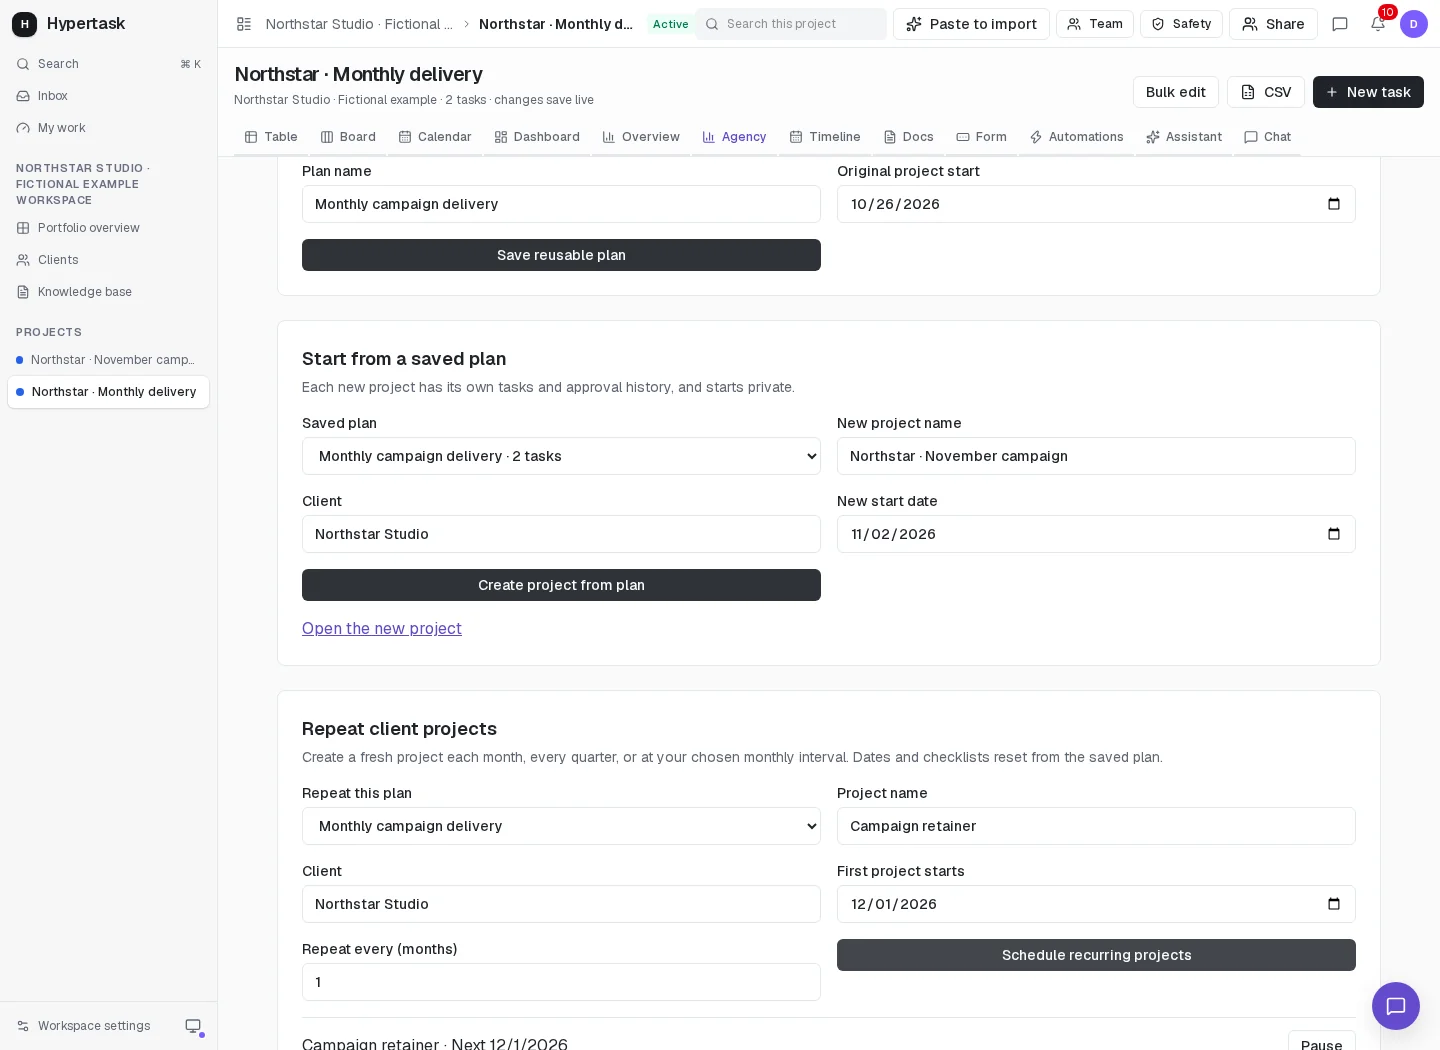Open calendar picker for New start date

click(1334, 534)
